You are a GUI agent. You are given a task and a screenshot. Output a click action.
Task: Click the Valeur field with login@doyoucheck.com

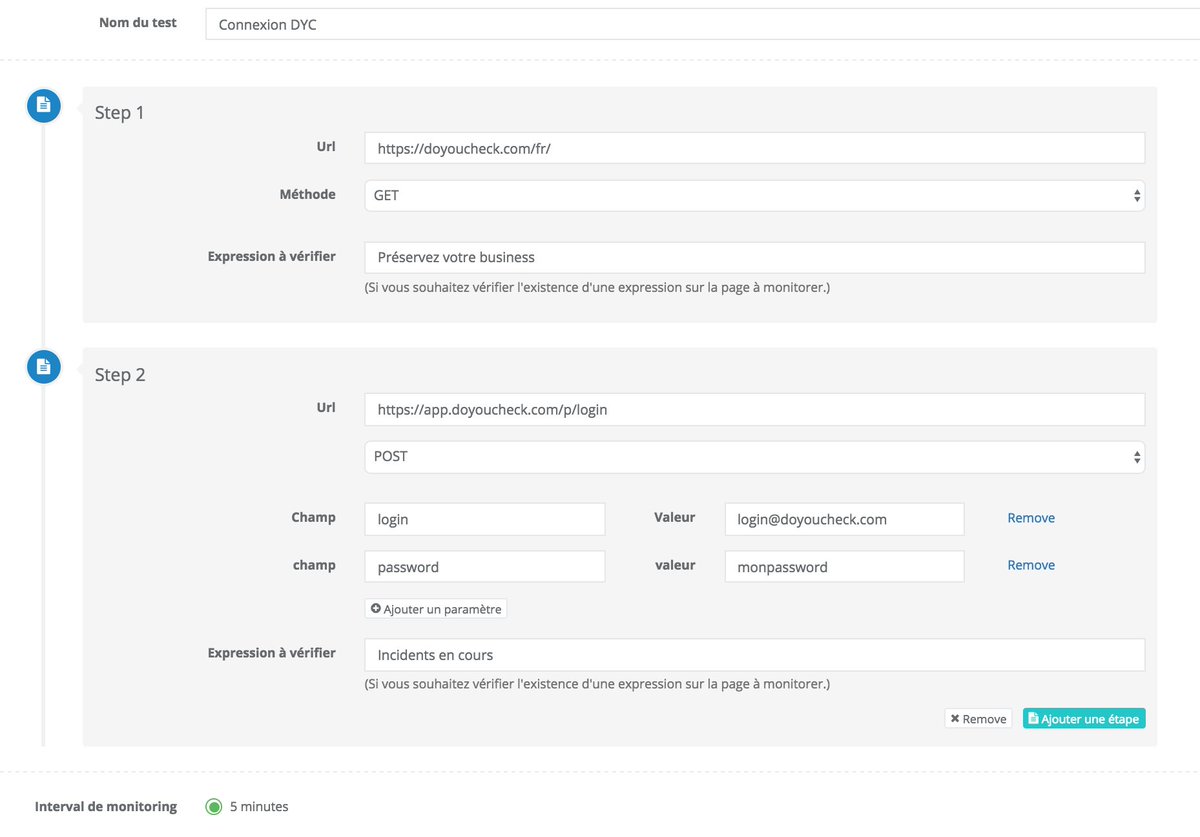pyautogui.click(x=845, y=519)
